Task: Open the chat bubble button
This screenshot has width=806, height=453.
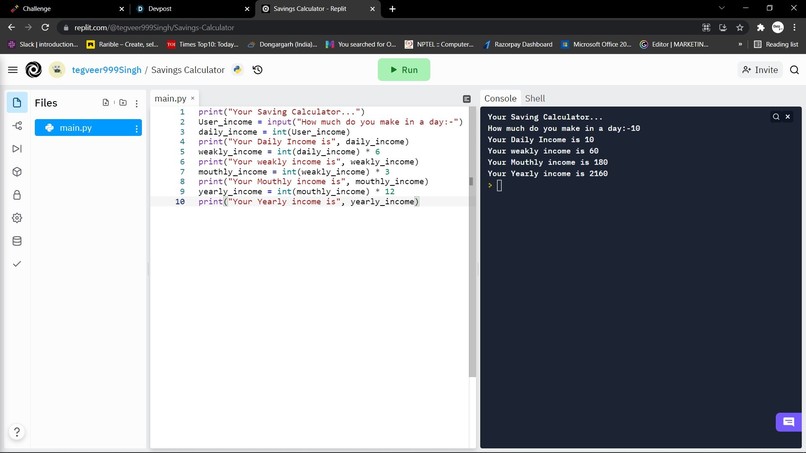Action: [x=789, y=422]
